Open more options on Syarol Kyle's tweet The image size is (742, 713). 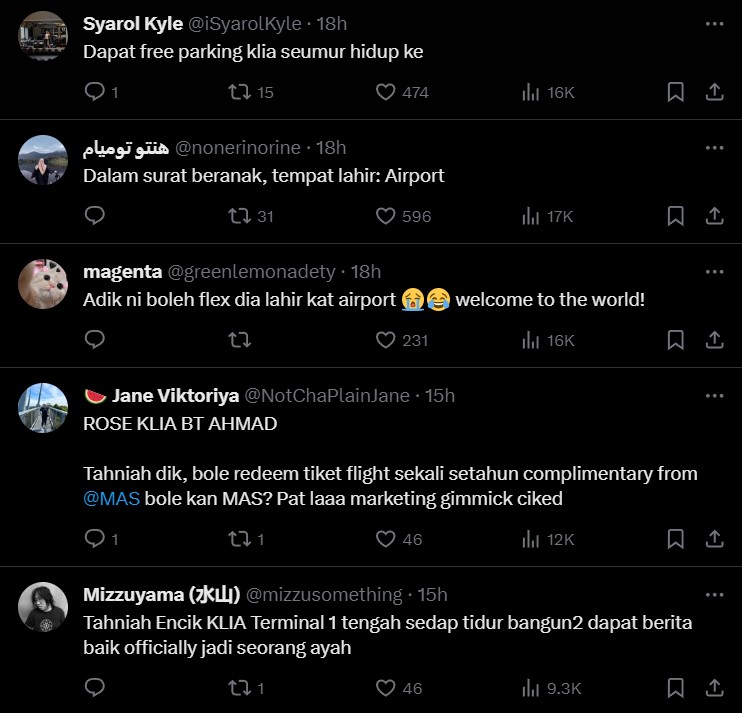[714, 23]
